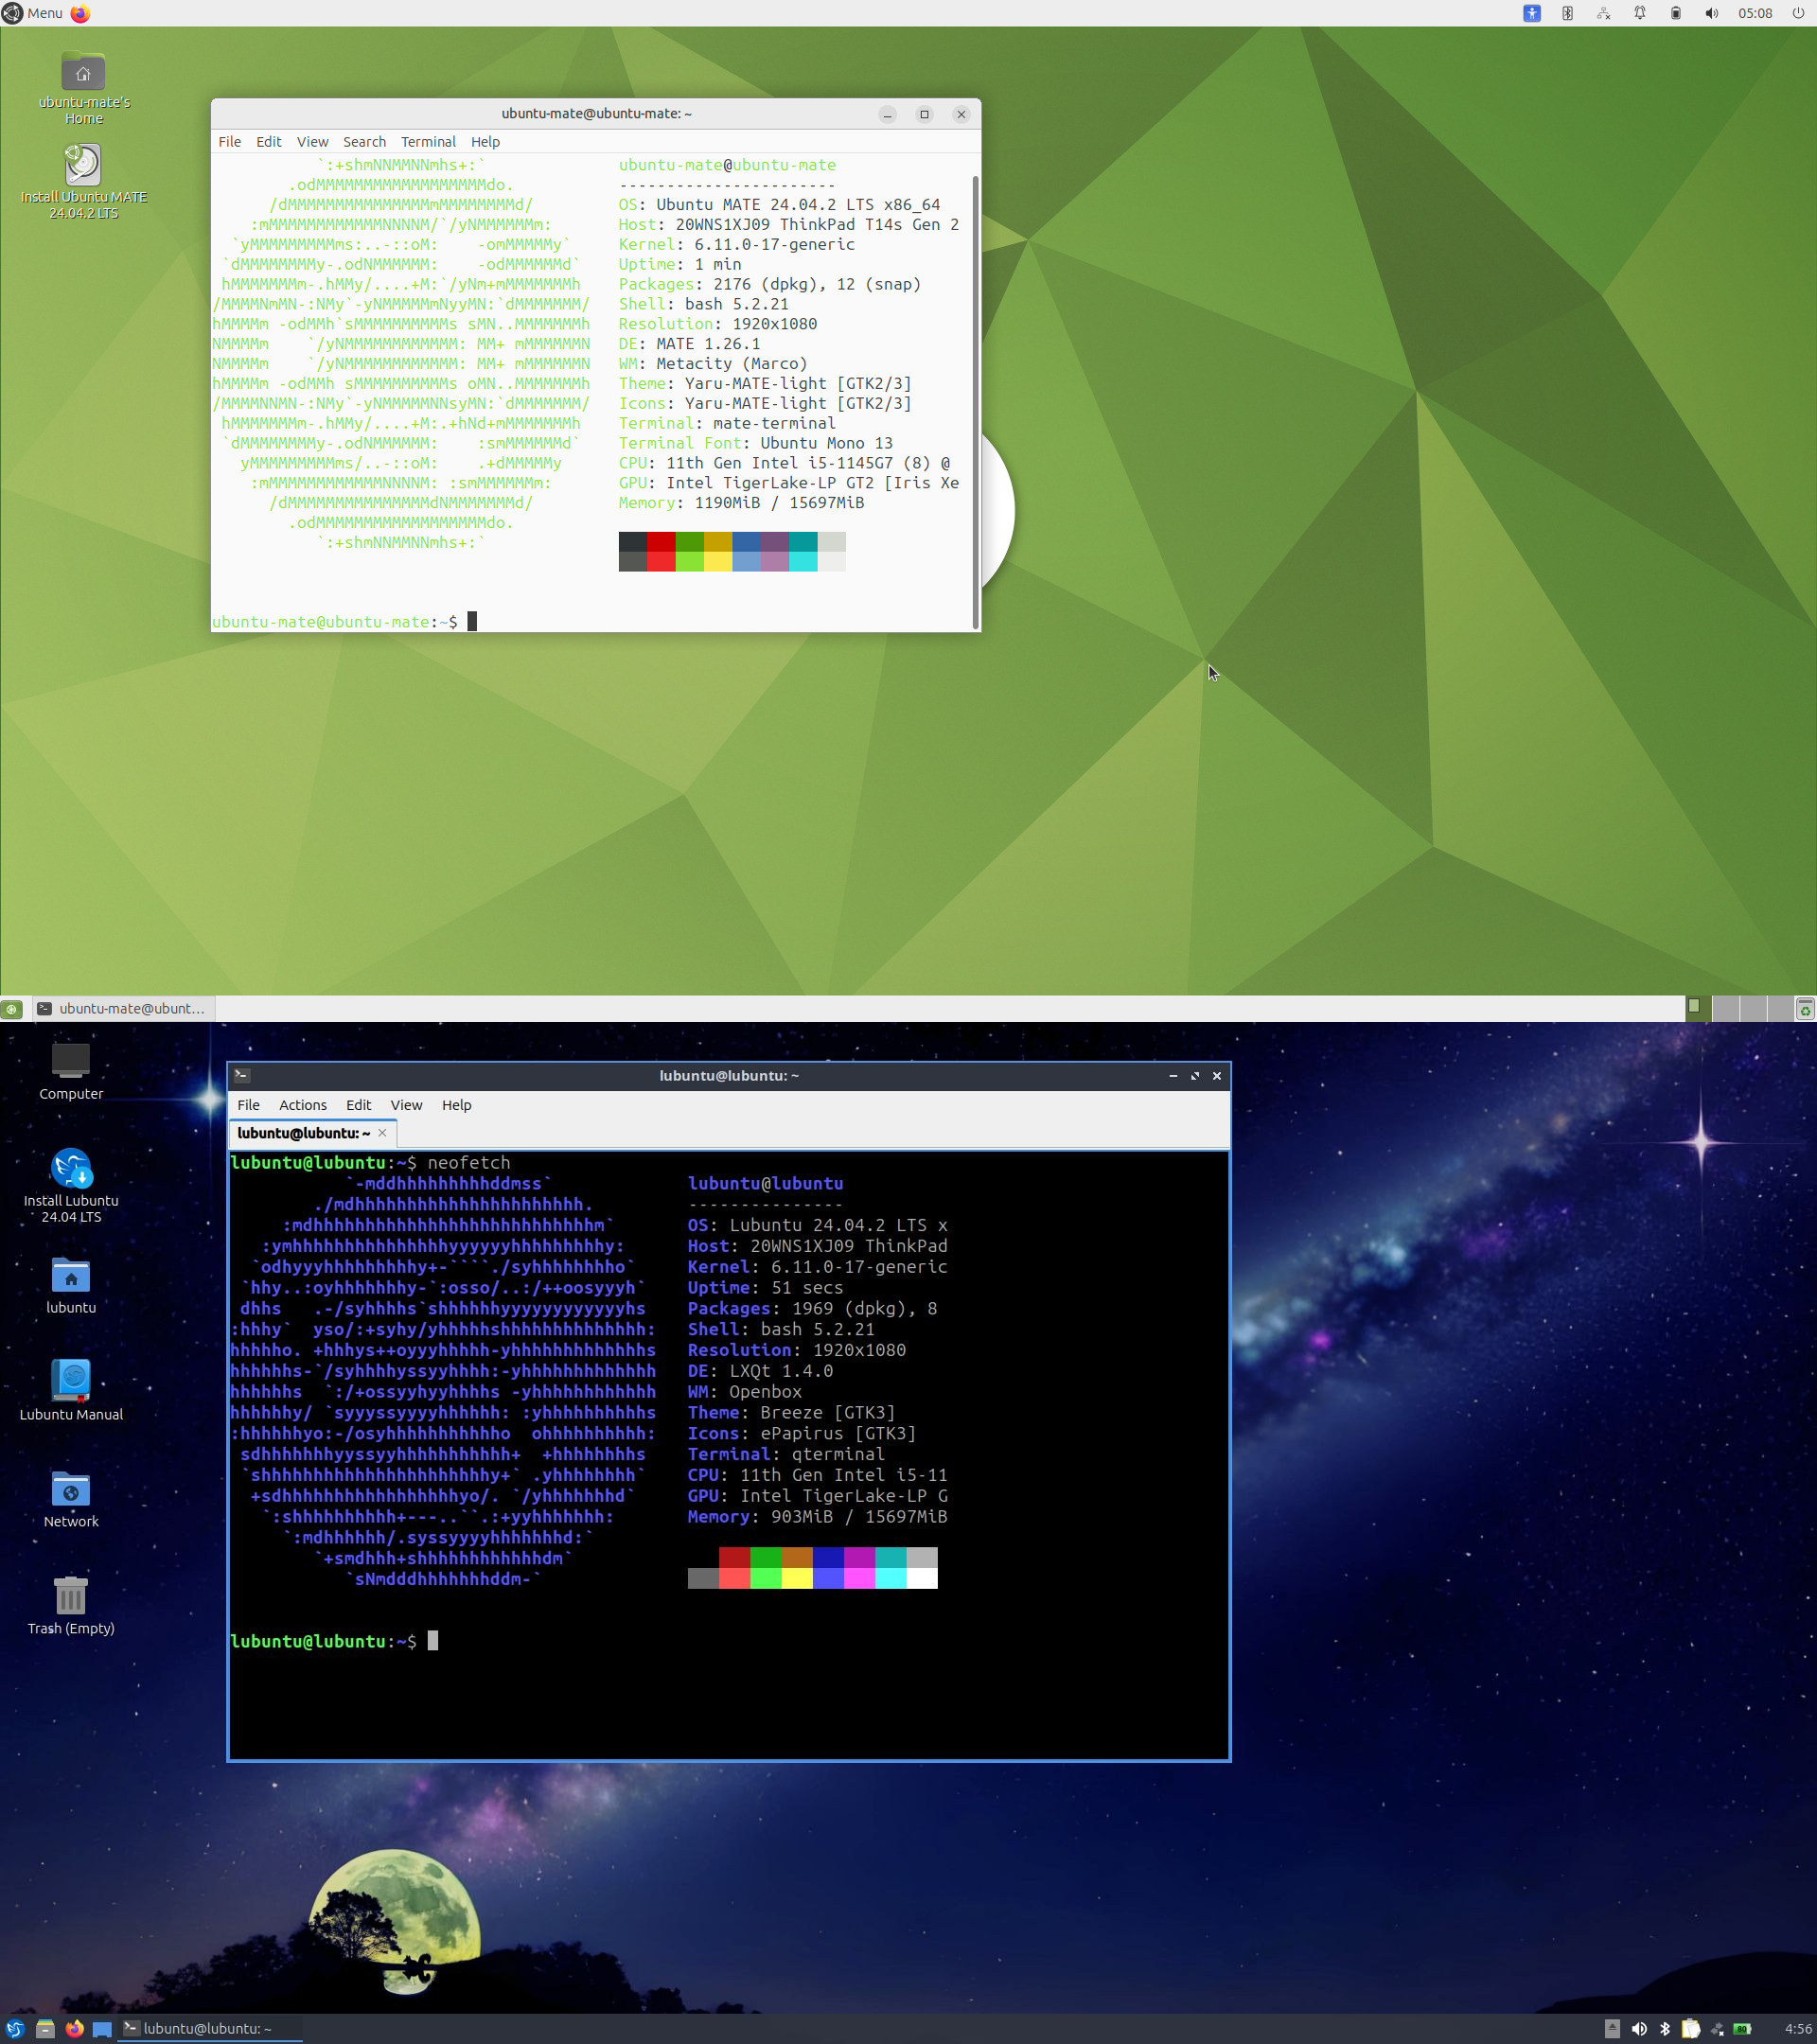
Task: Open Help menu in MATE terminal
Action: click(485, 142)
